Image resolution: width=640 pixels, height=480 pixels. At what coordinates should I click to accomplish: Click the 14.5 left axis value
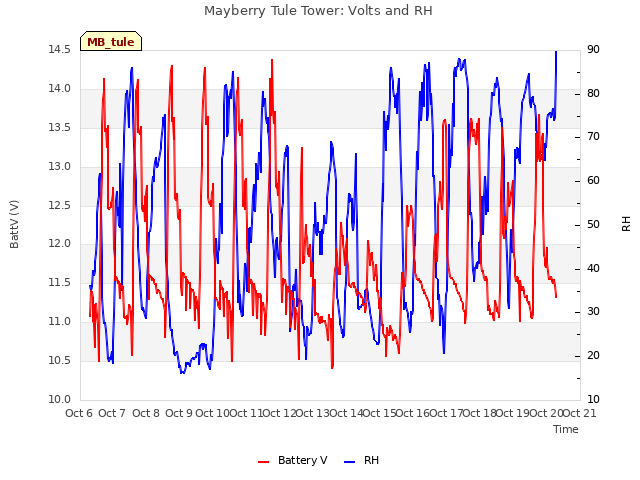click(x=60, y=50)
